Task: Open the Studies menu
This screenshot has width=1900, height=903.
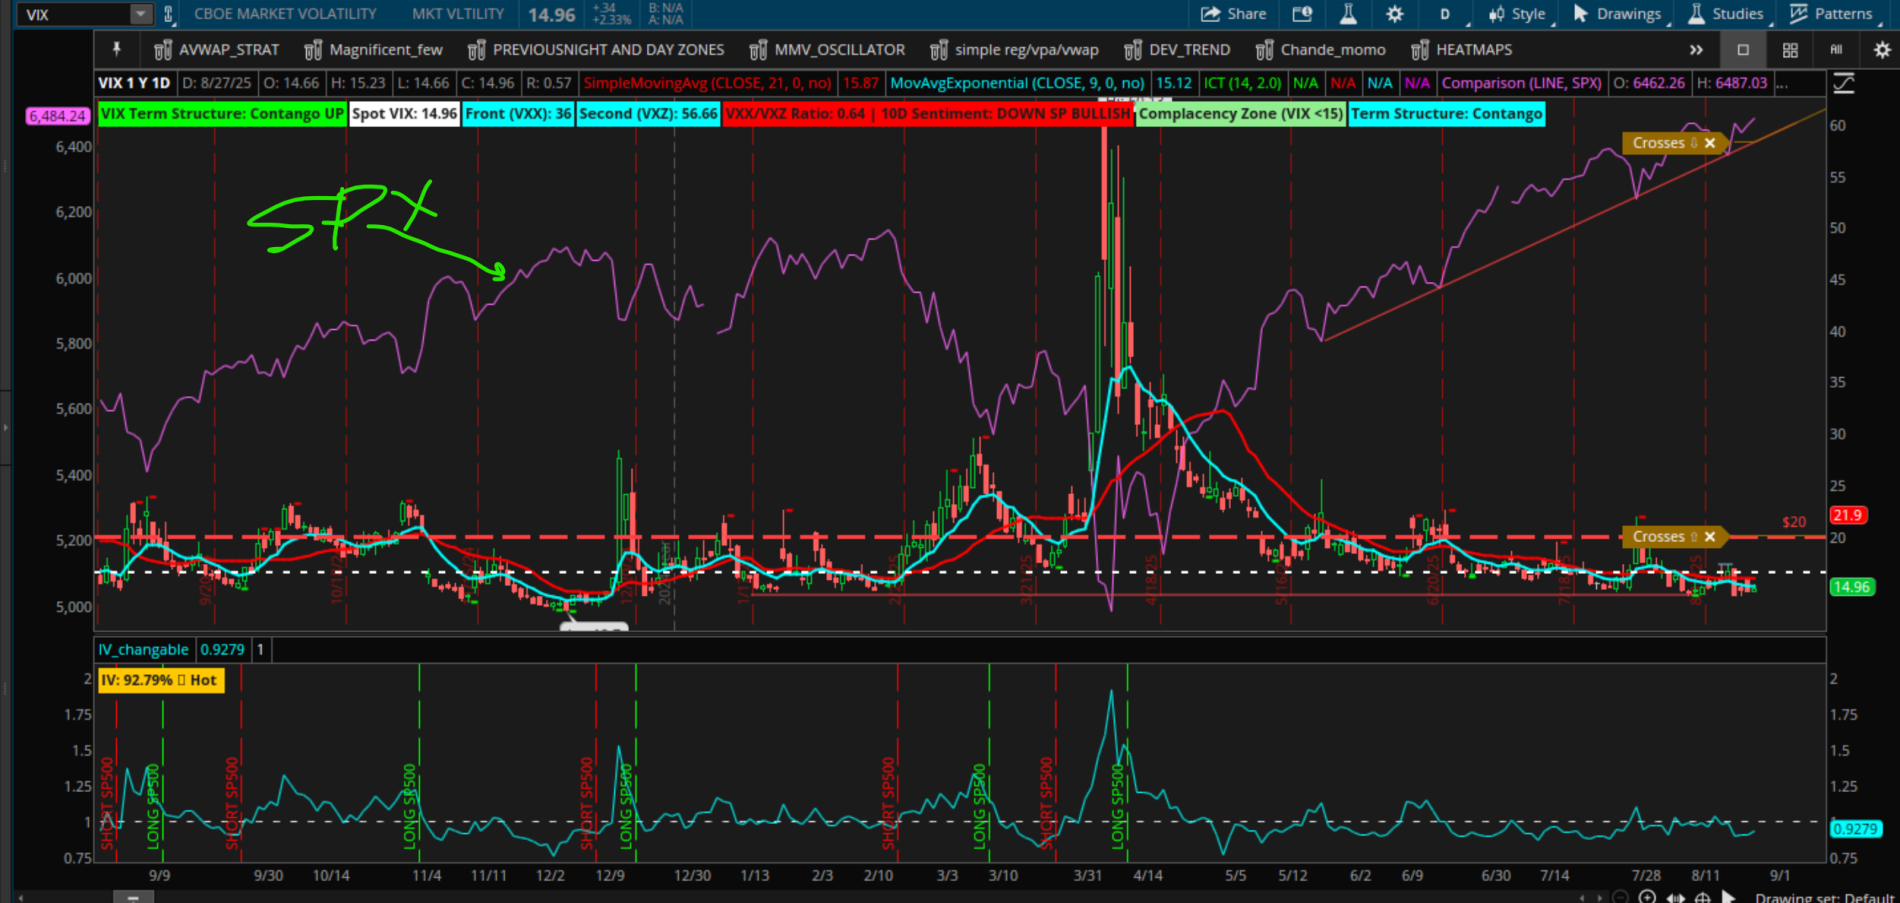Action: (1729, 14)
